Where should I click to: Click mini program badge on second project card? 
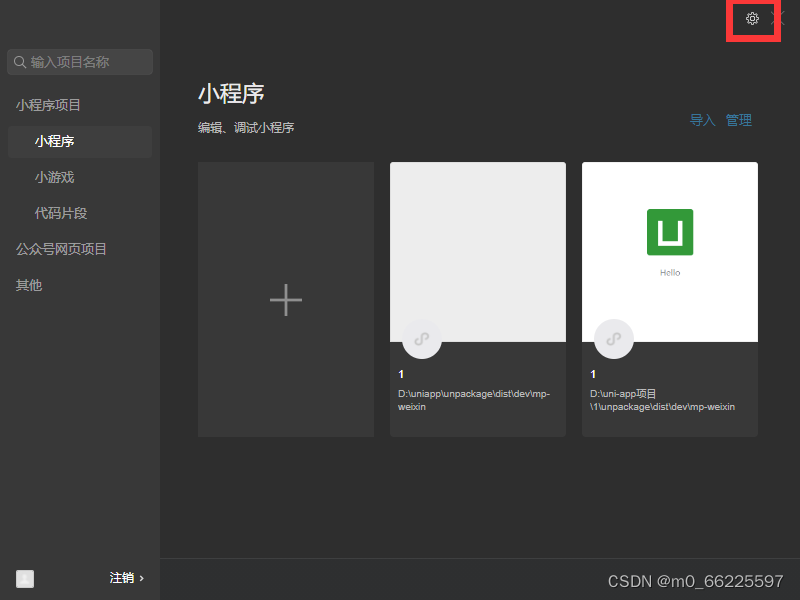point(614,339)
